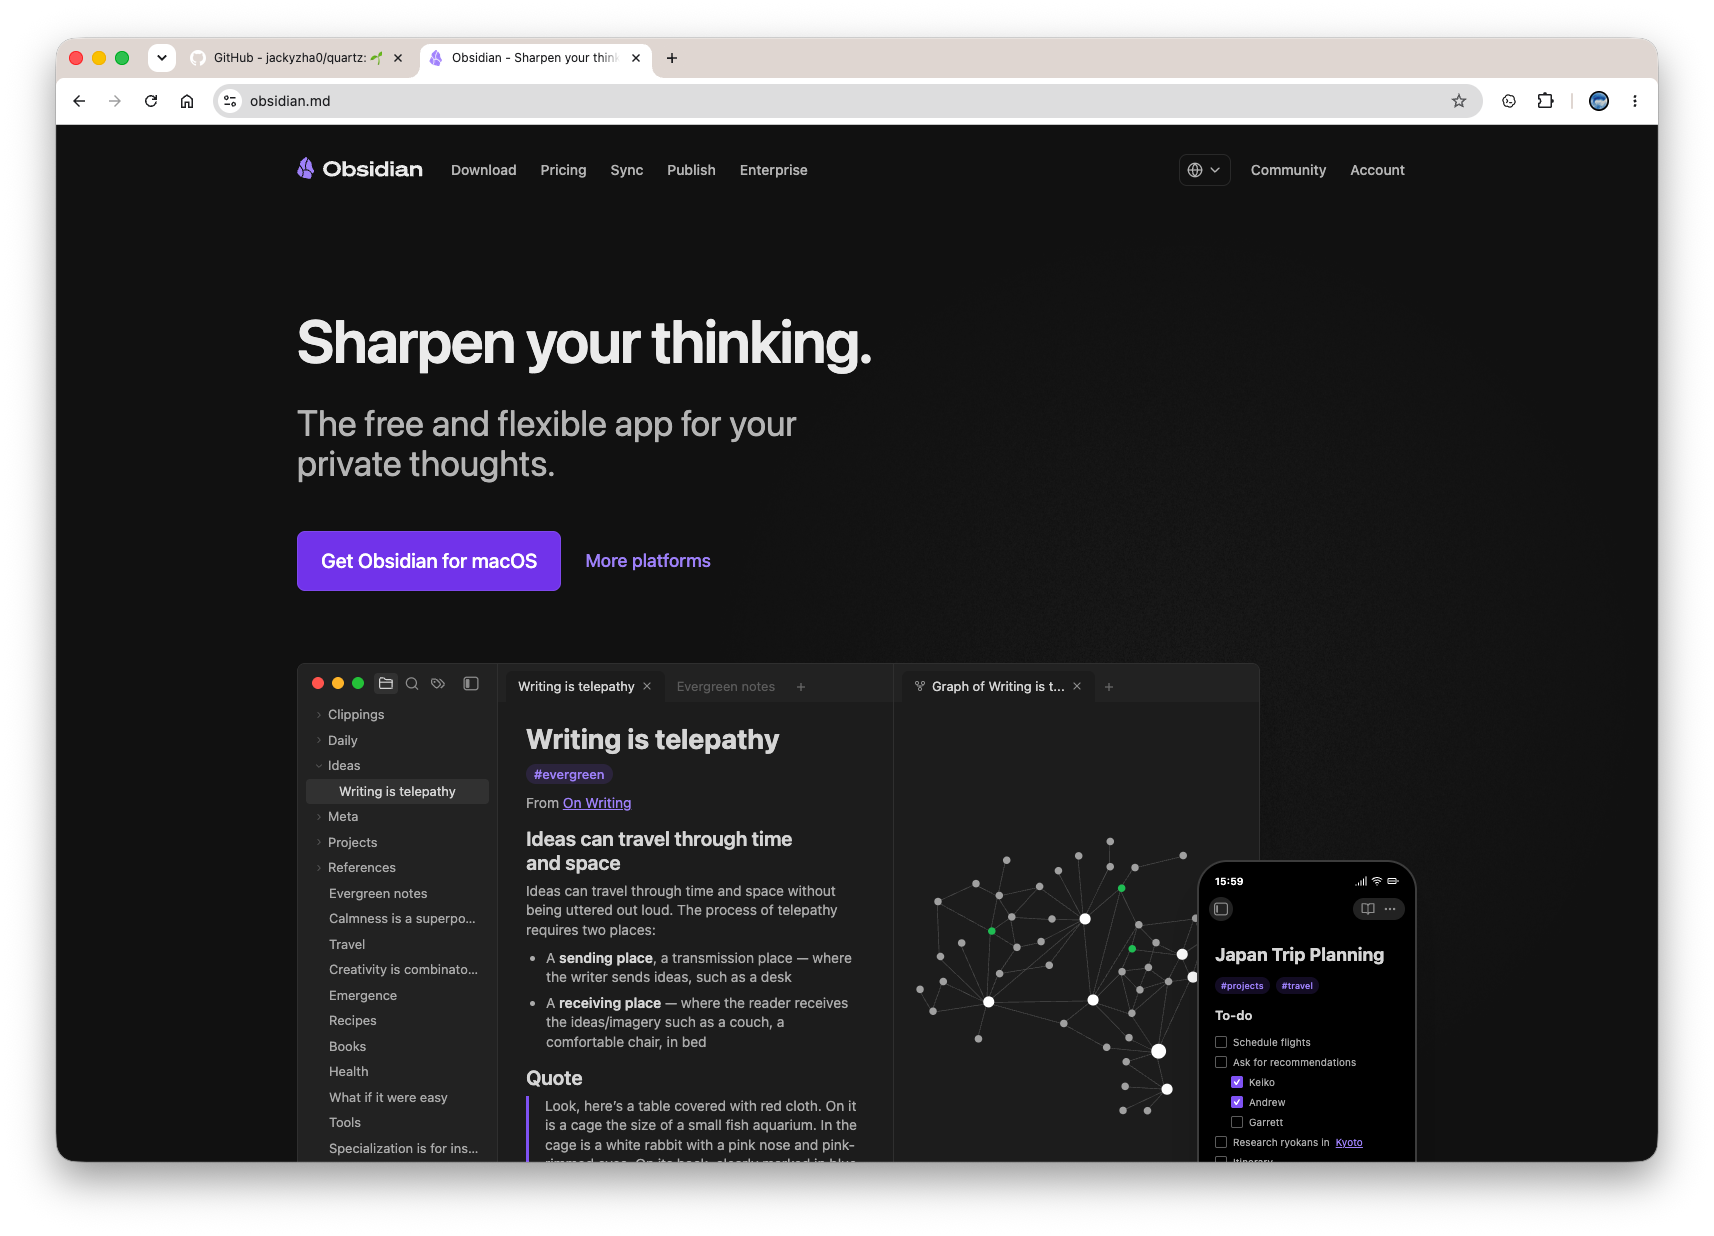Expand the Meta folder

319,817
